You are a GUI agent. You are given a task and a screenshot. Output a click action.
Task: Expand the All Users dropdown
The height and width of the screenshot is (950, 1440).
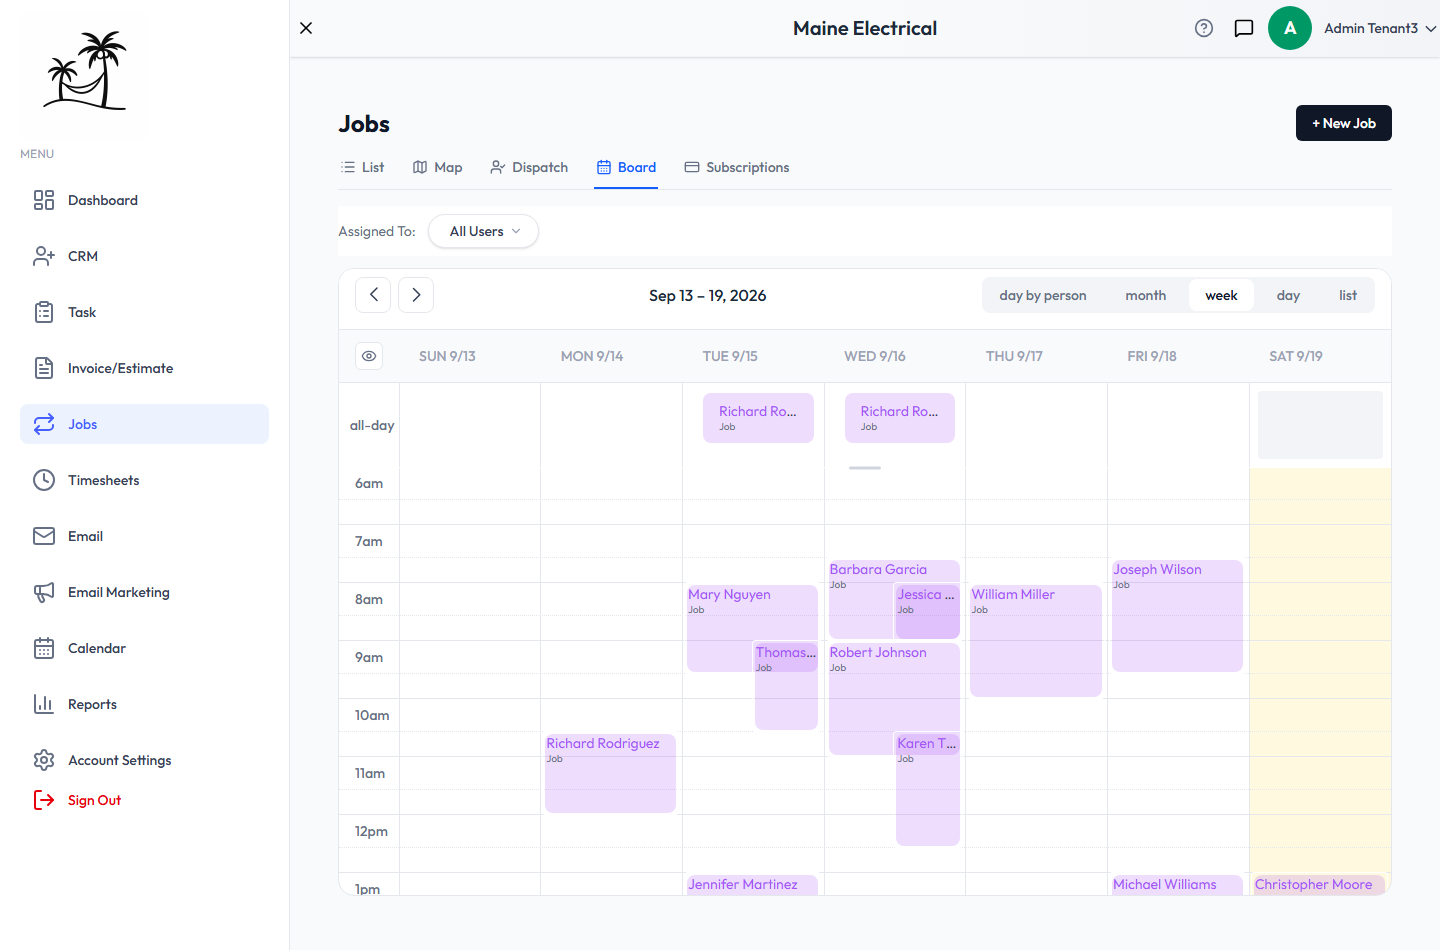point(484,231)
